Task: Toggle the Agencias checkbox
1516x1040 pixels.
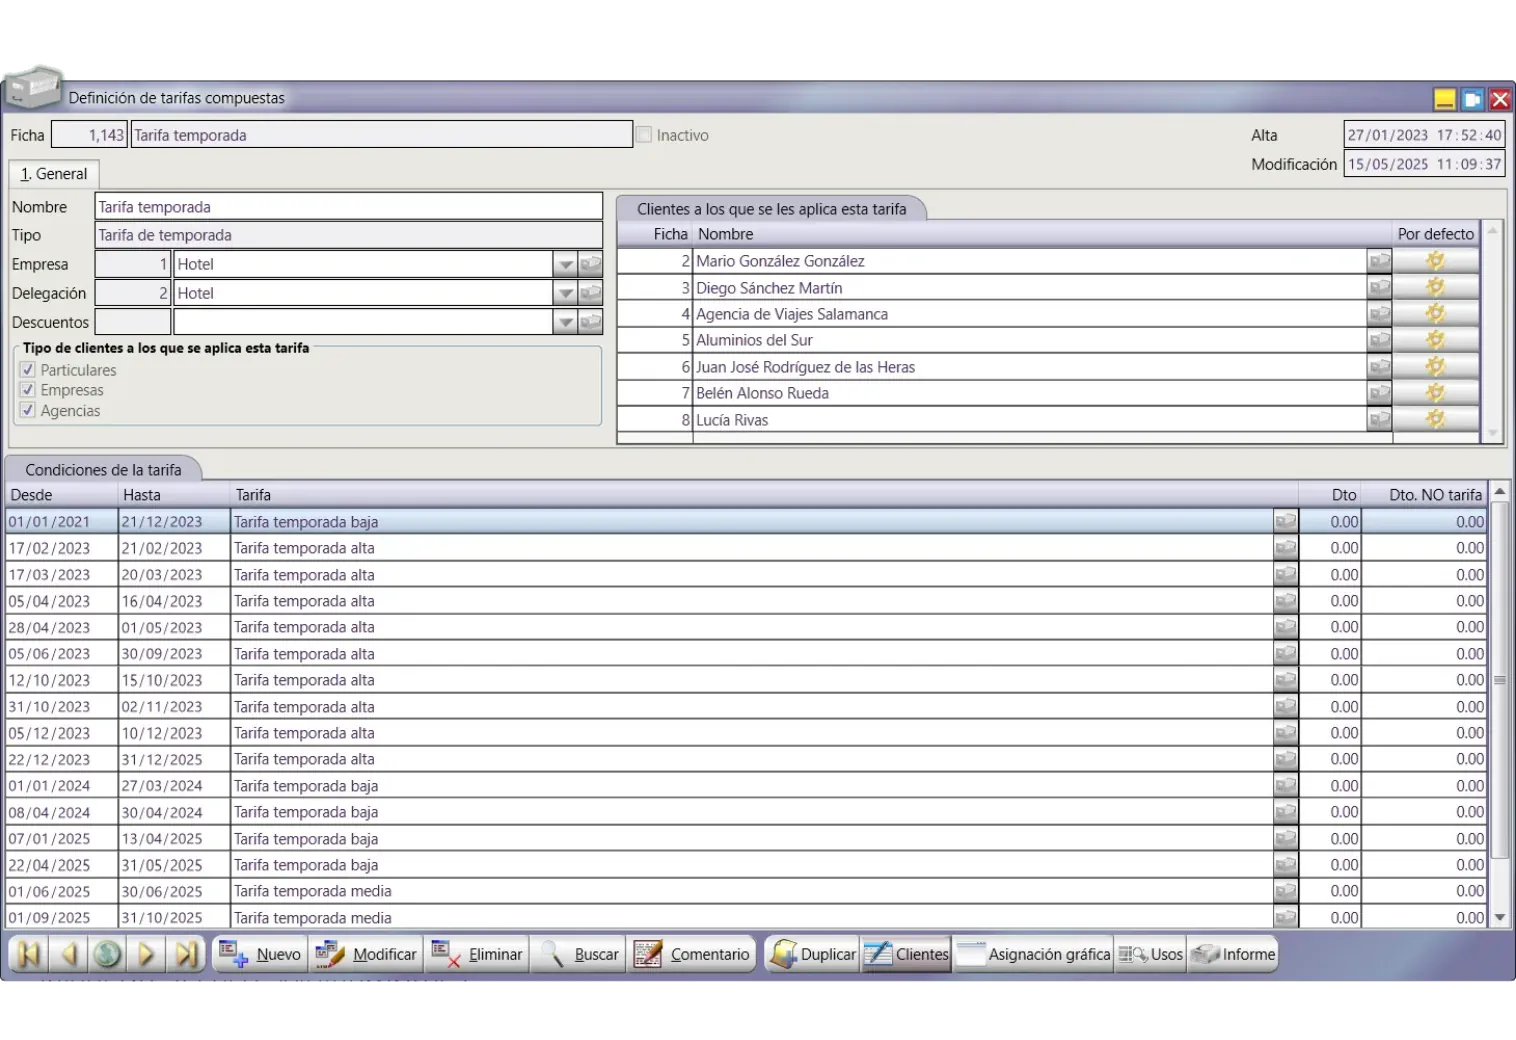Action: coord(28,411)
